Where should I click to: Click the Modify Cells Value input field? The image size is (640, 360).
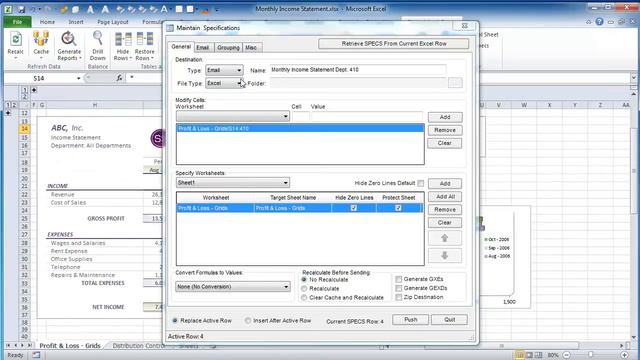click(x=367, y=117)
